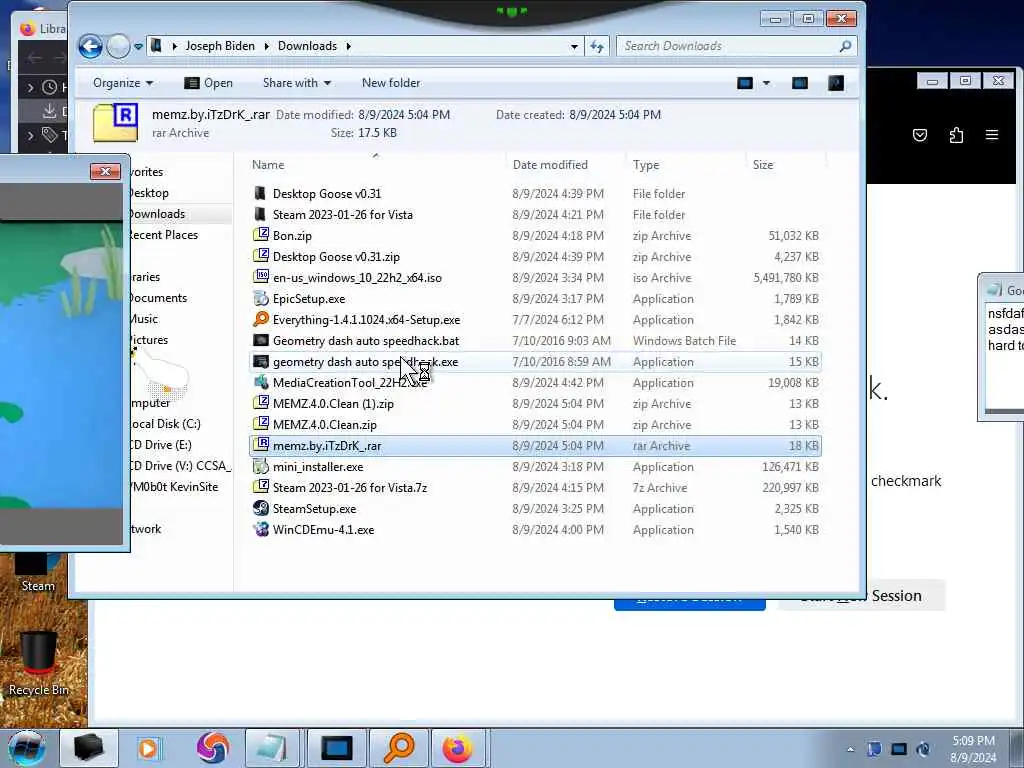Select the EpicSetup.exe icon

point(261,298)
